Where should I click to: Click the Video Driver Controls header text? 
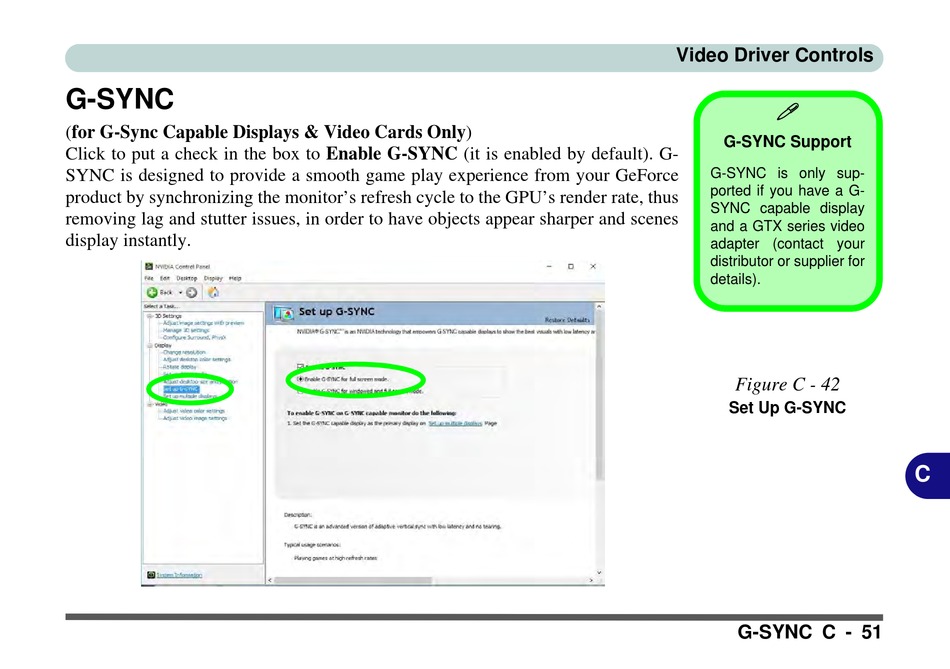774,55
